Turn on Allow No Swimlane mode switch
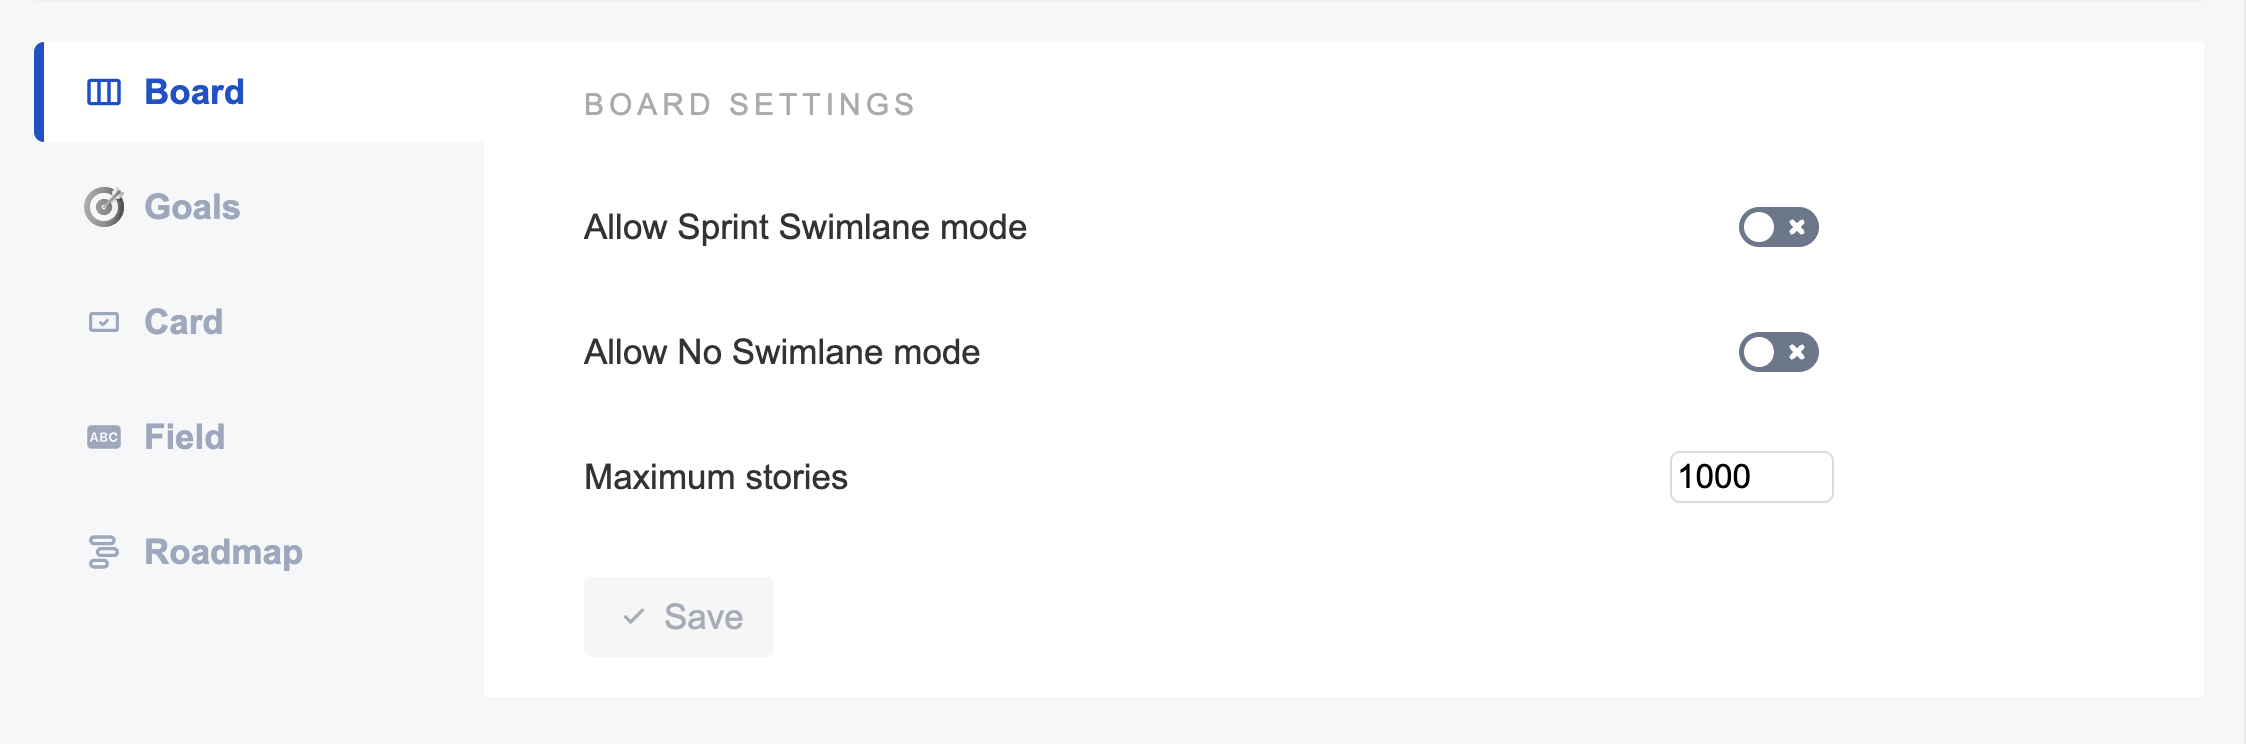Image resolution: width=2246 pixels, height=744 pixels. 1778,352
